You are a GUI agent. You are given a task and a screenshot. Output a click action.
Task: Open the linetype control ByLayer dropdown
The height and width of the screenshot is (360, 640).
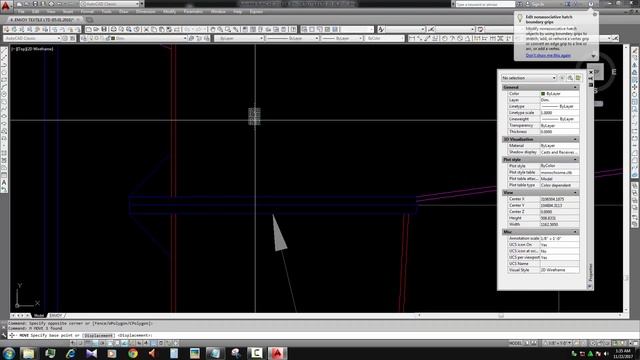pyautogui.click(x=292, y=38)
